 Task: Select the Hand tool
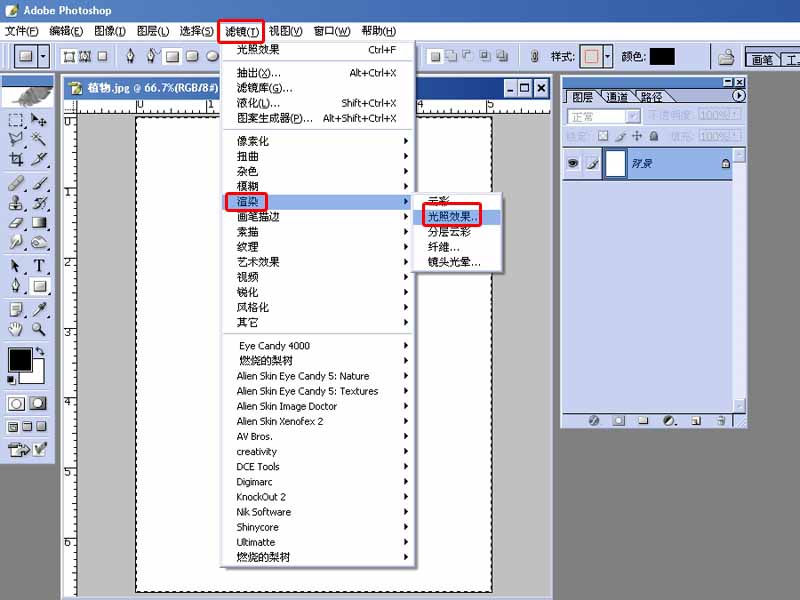click(x=16, y=329)
